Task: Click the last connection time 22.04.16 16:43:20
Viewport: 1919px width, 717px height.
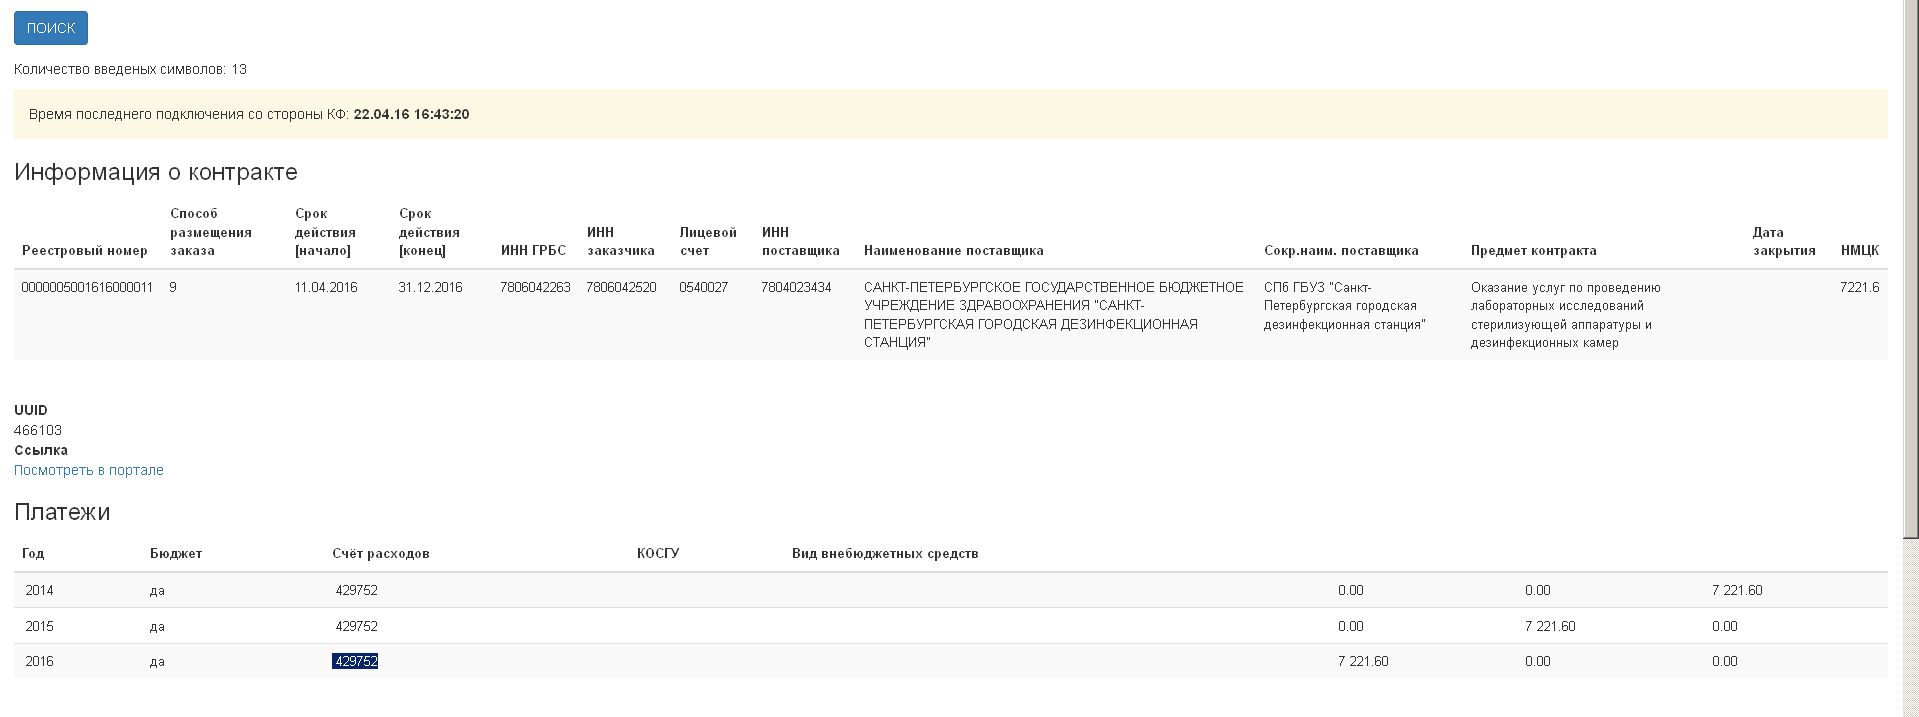Action: (411, 114)
